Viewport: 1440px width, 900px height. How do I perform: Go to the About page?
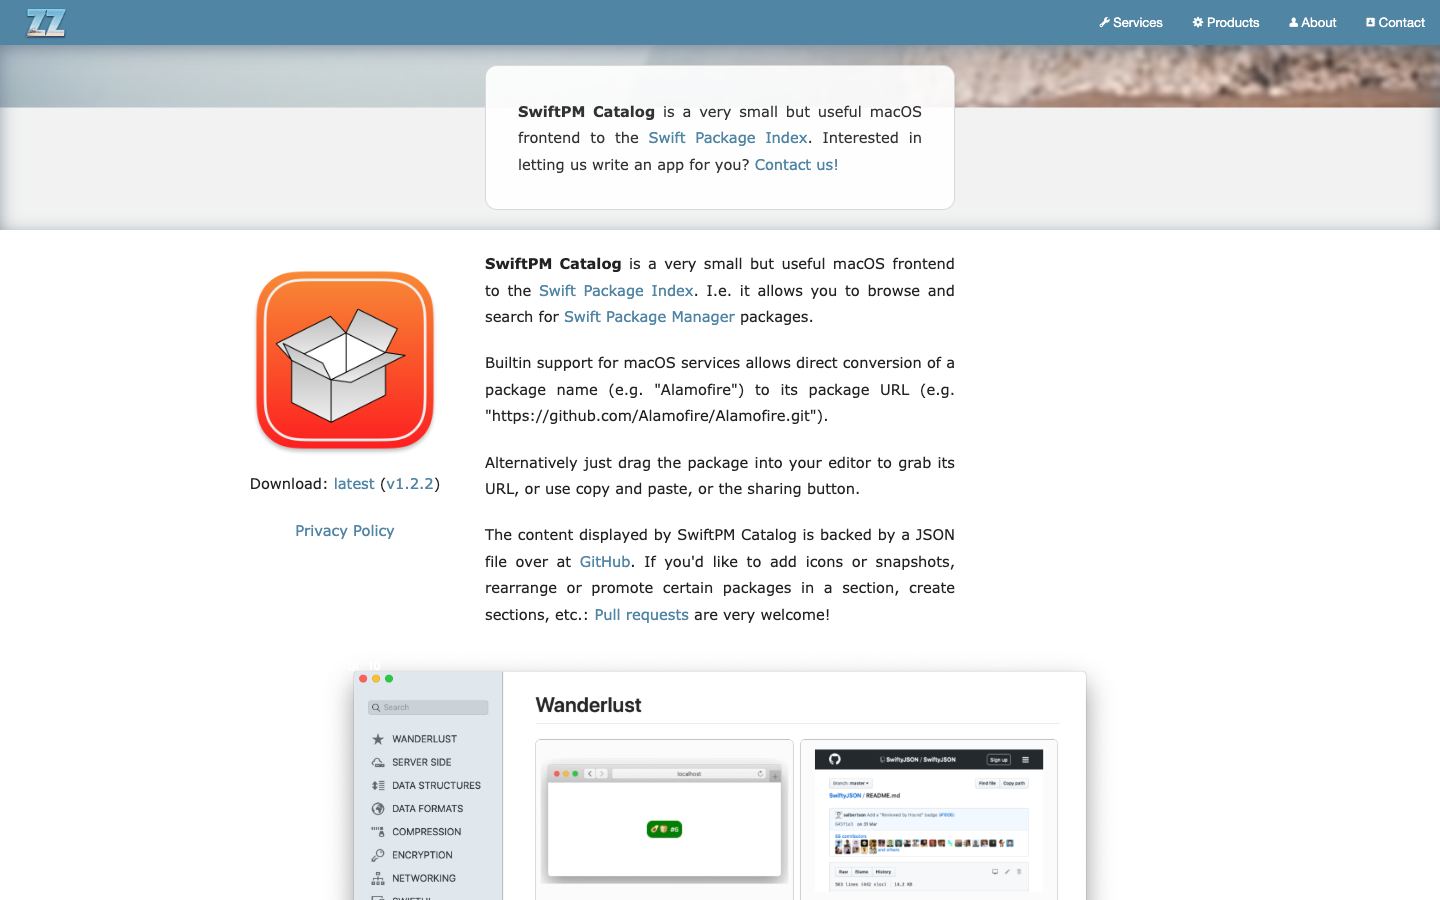(x=1312, y=22)
